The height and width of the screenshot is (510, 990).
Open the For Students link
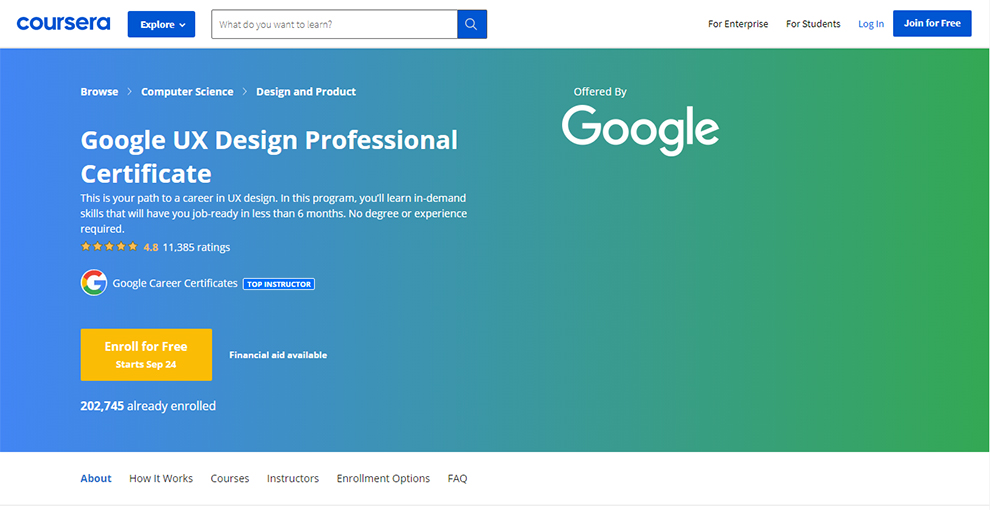813,24
